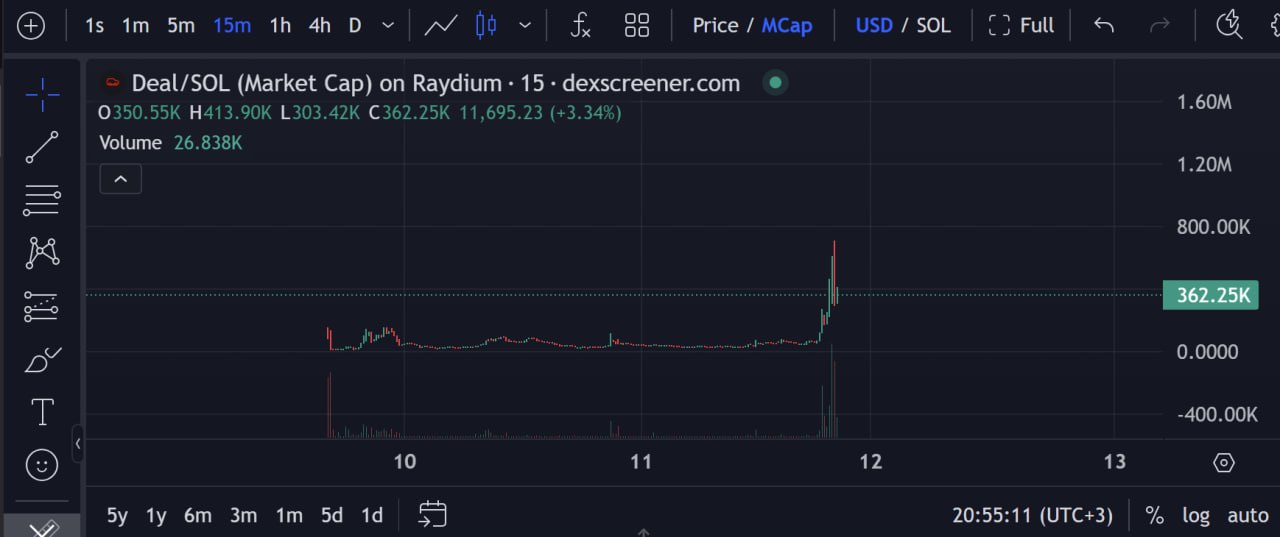Set denomination to USD

click(874, 25)
